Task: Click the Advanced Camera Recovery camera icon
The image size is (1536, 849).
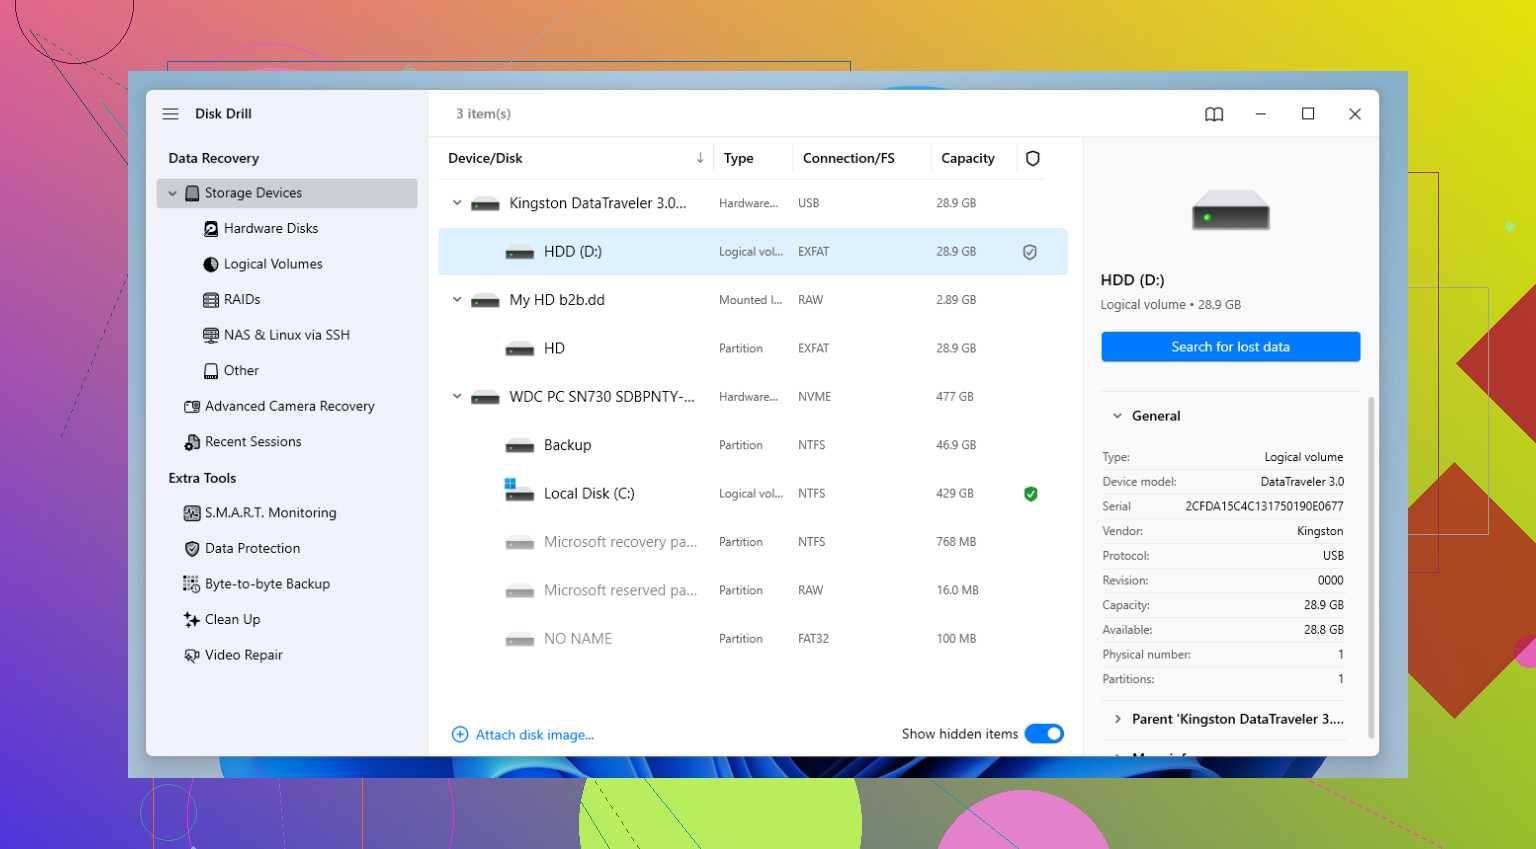Action: pyautogui.click(x=192, y=406)
